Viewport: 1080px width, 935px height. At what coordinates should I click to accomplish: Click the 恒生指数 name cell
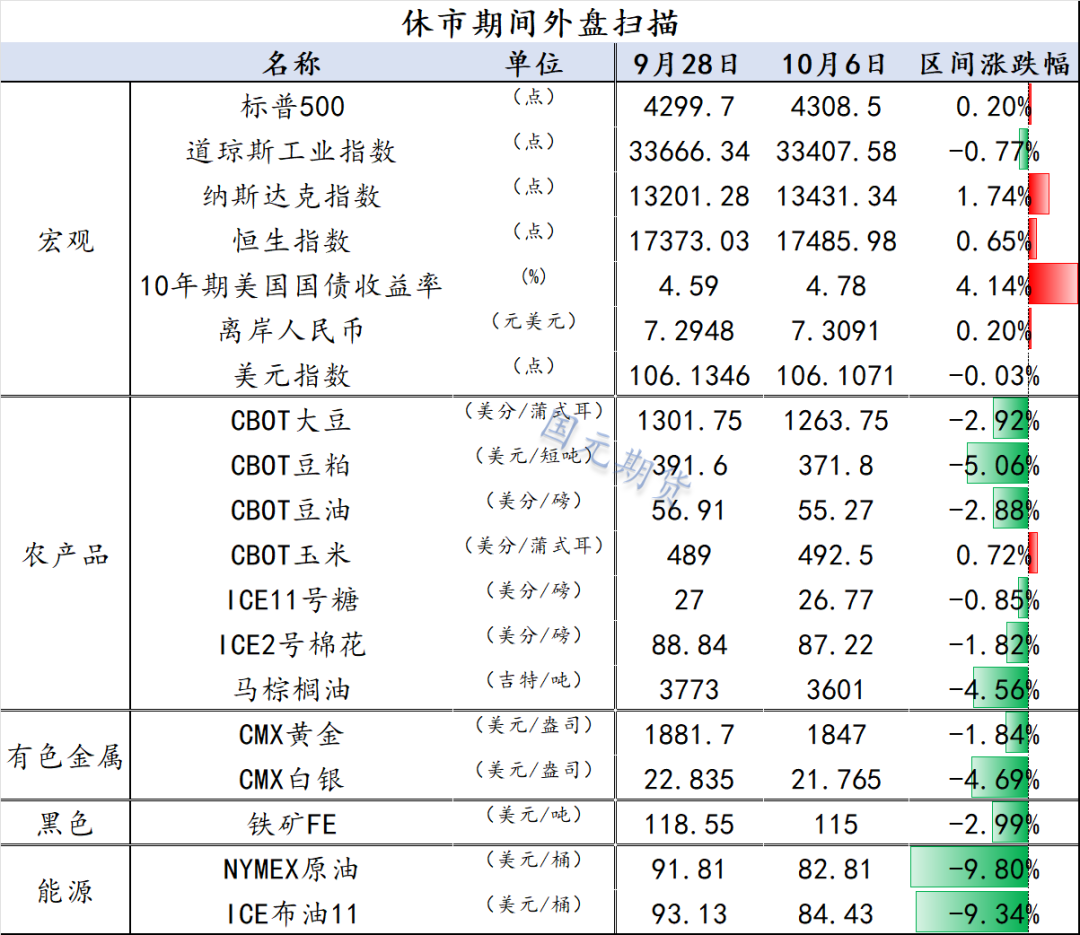pos(291,241)
